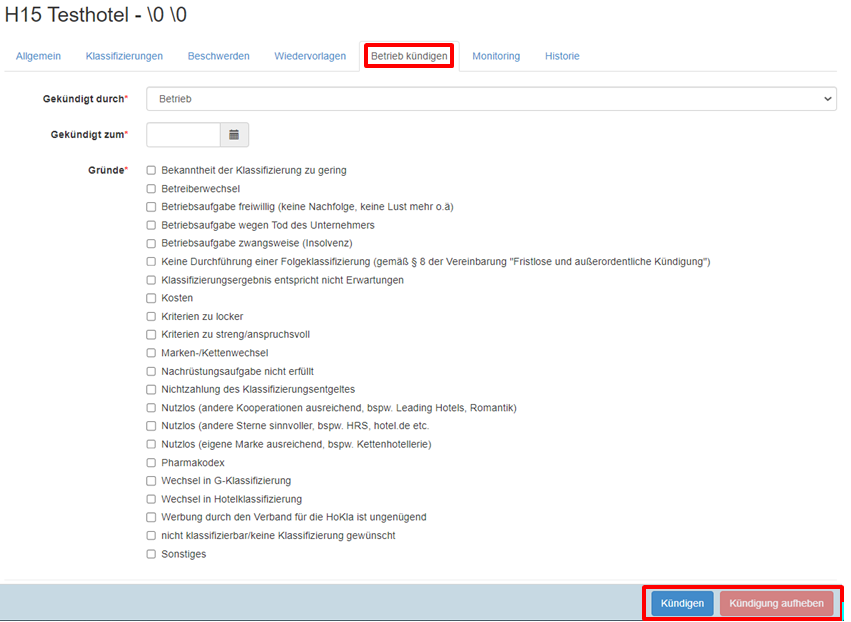Open the Monitoring tab
851x622 pixels.
point(496,56)
